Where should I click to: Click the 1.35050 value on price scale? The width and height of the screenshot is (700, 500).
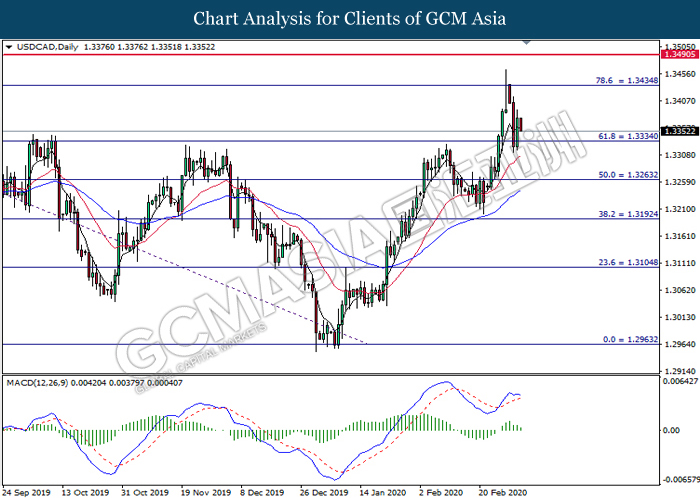[679, 46]
